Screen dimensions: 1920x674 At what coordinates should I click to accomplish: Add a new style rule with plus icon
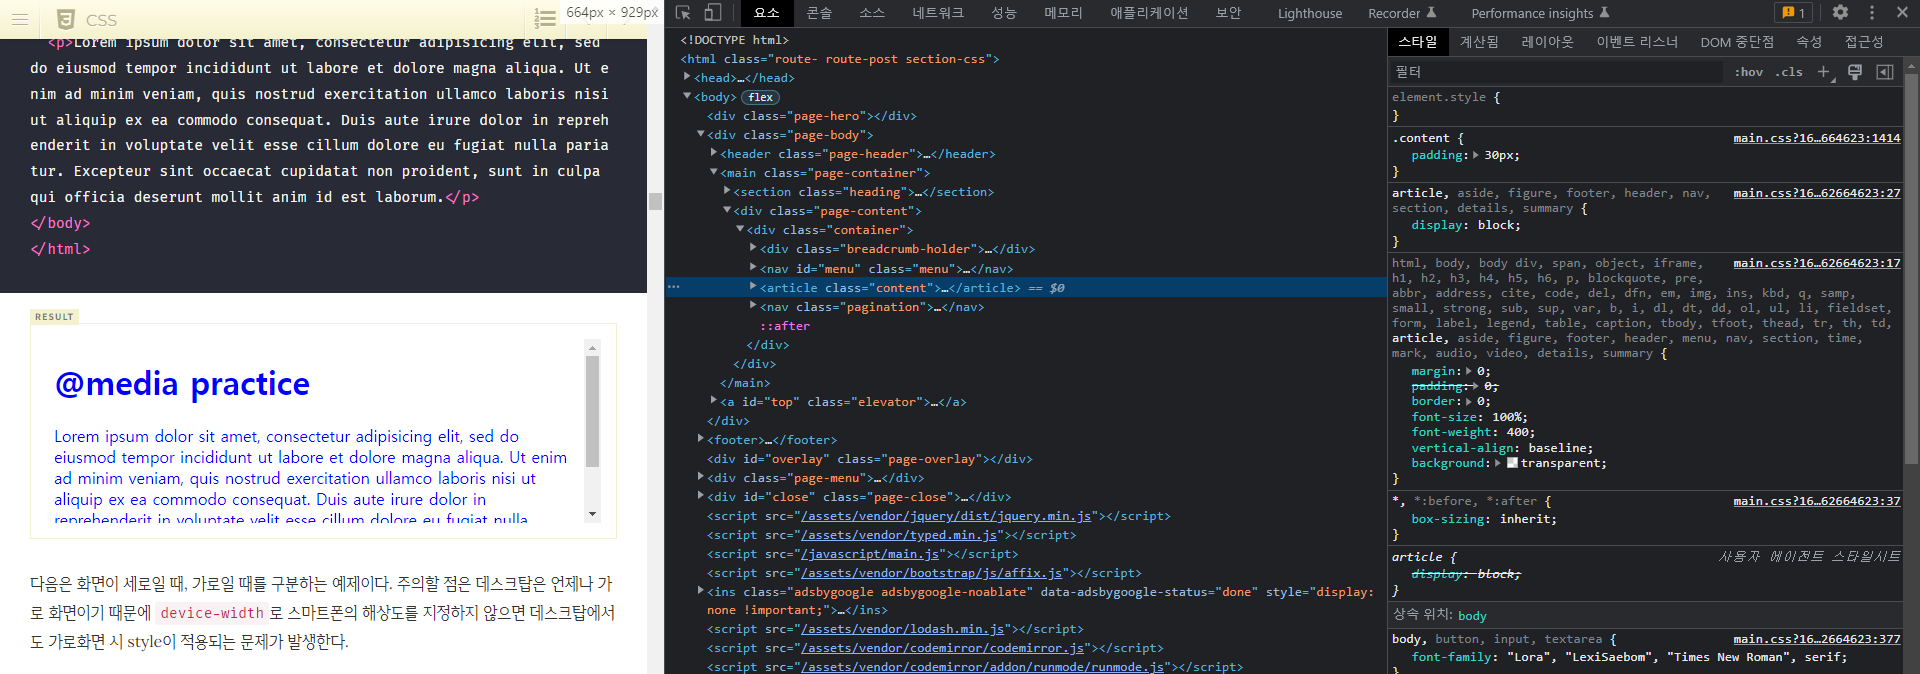click(1824, 72)
